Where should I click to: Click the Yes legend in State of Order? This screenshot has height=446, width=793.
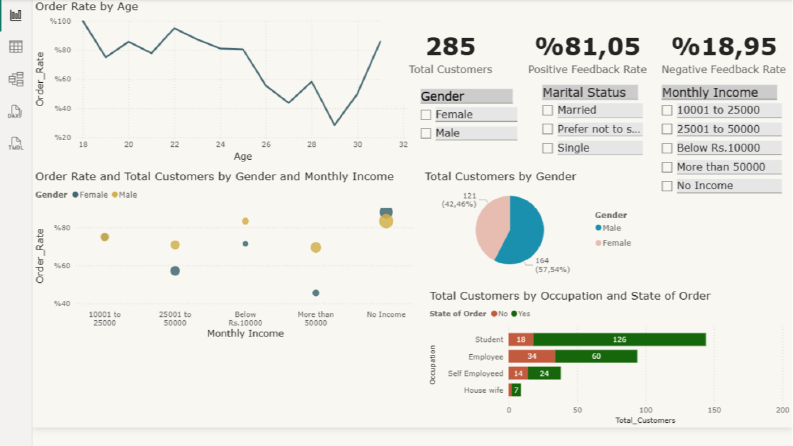tap(521, 314)
